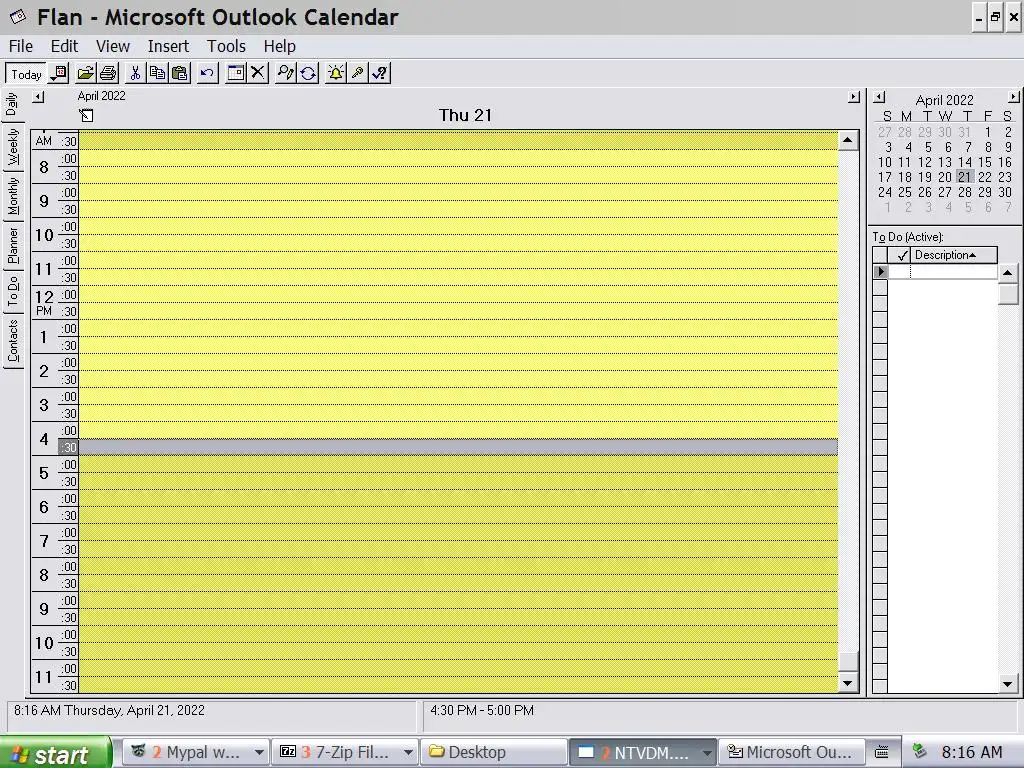Switch to the Contacts tab
The image size is (1024, 768).
click(12, 341)
